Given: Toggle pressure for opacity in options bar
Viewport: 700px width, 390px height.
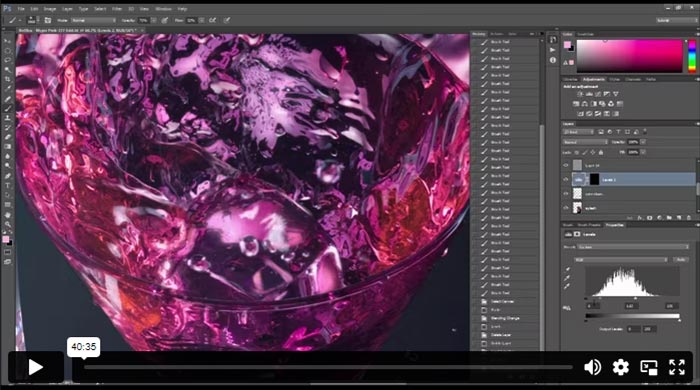Looking at the screenshot, I should pyautogui.click(x=165, y=20).
